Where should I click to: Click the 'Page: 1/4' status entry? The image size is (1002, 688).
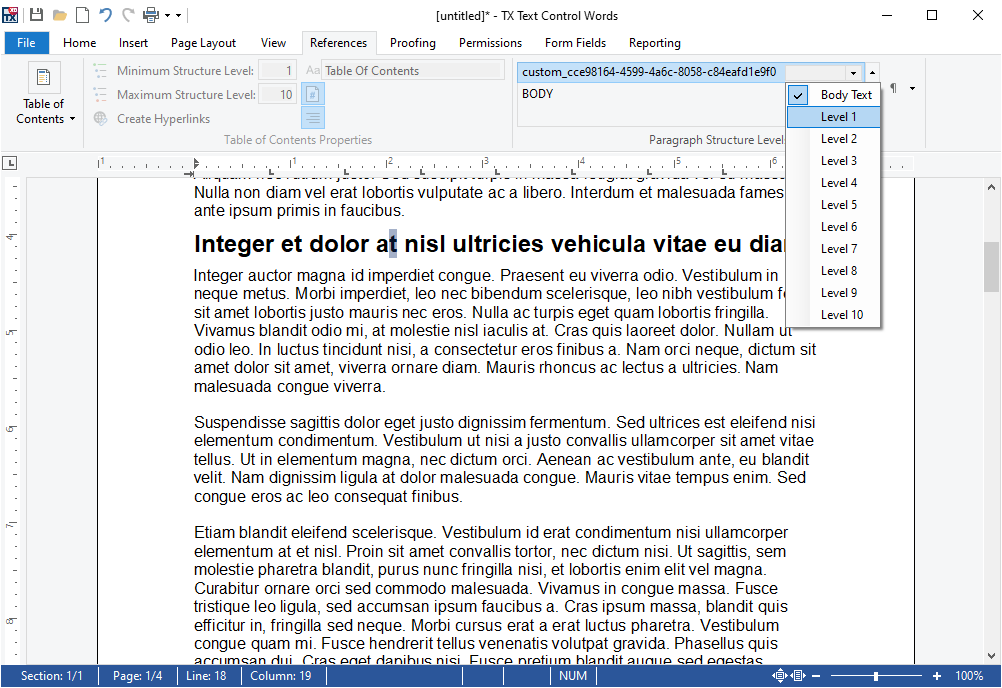pos(137,676)
